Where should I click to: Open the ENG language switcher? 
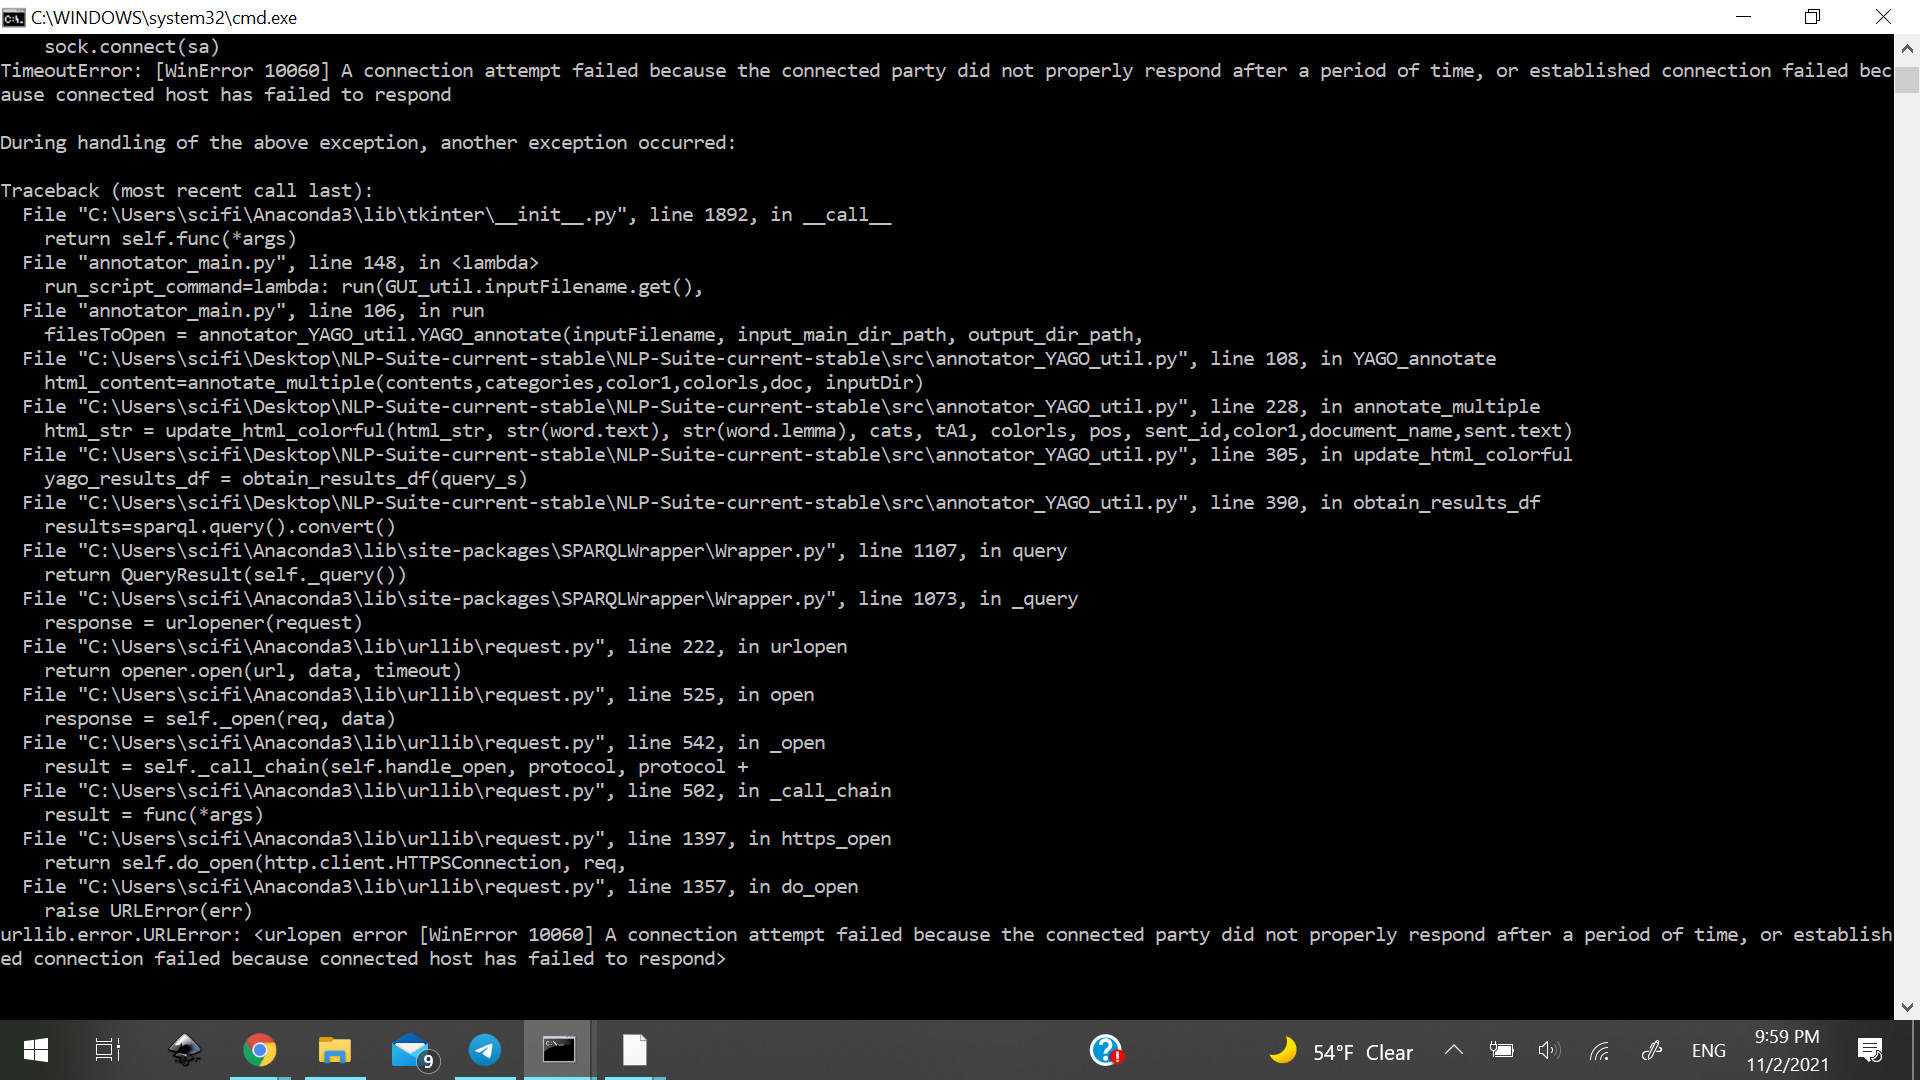pos(1708,1050)
